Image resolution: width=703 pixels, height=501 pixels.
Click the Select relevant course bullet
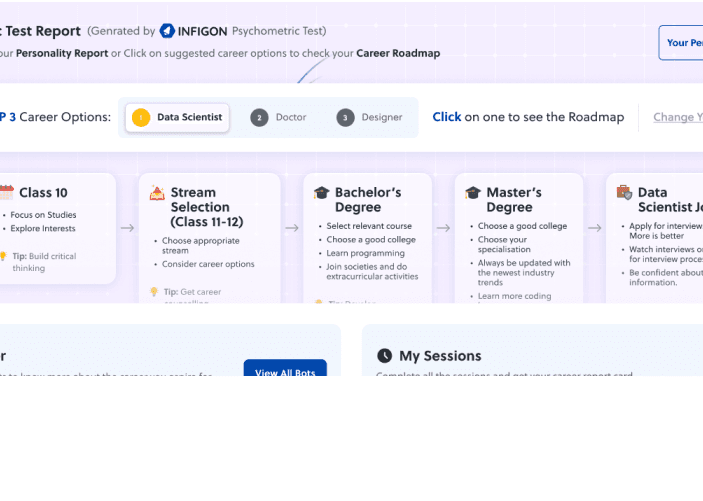pos(369,226)
